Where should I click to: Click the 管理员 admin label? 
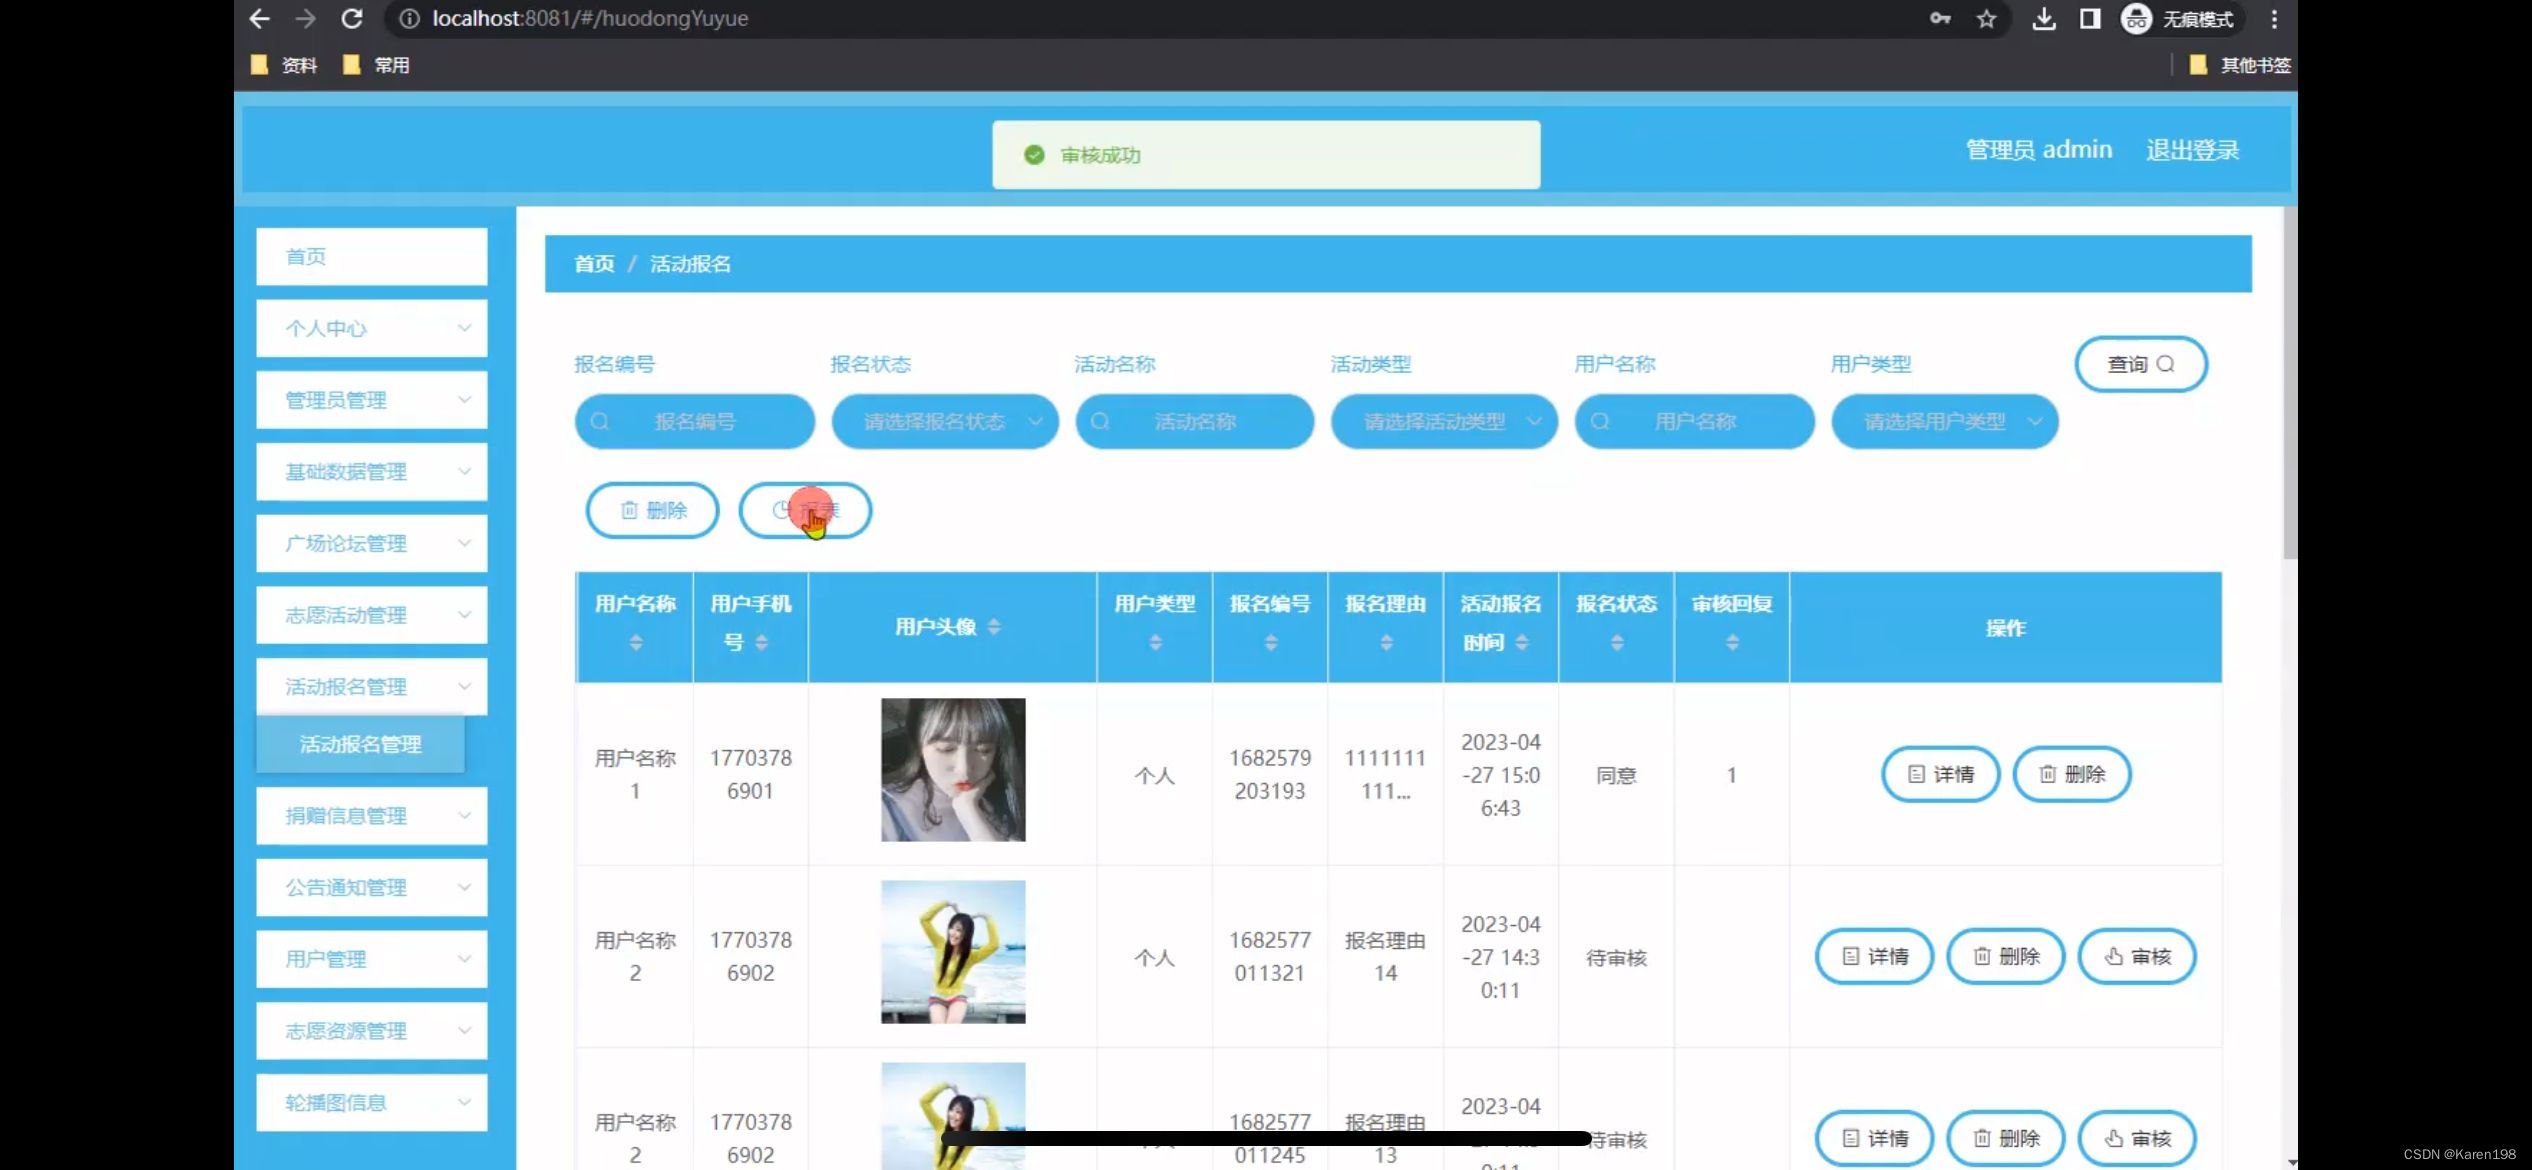coord(2039,150)
